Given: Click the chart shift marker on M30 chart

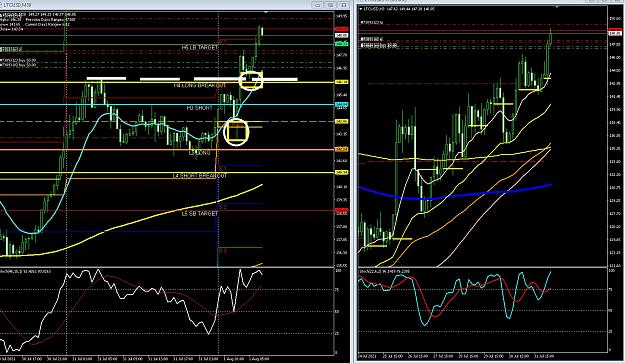Looking at the screenshot, I should (x=266, y=12).
